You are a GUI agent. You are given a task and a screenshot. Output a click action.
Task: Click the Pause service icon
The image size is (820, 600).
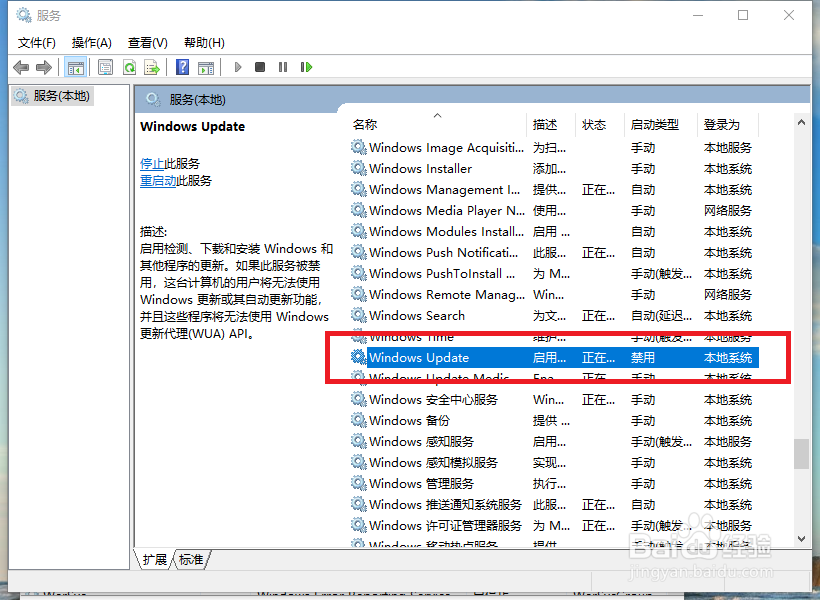pos(283,67)
